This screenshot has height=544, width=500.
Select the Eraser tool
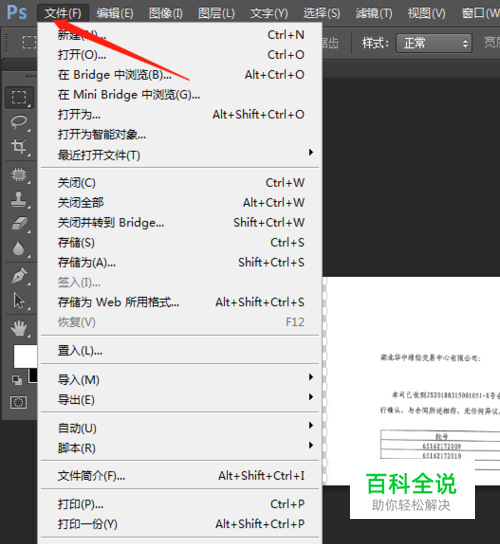(19, 224)
